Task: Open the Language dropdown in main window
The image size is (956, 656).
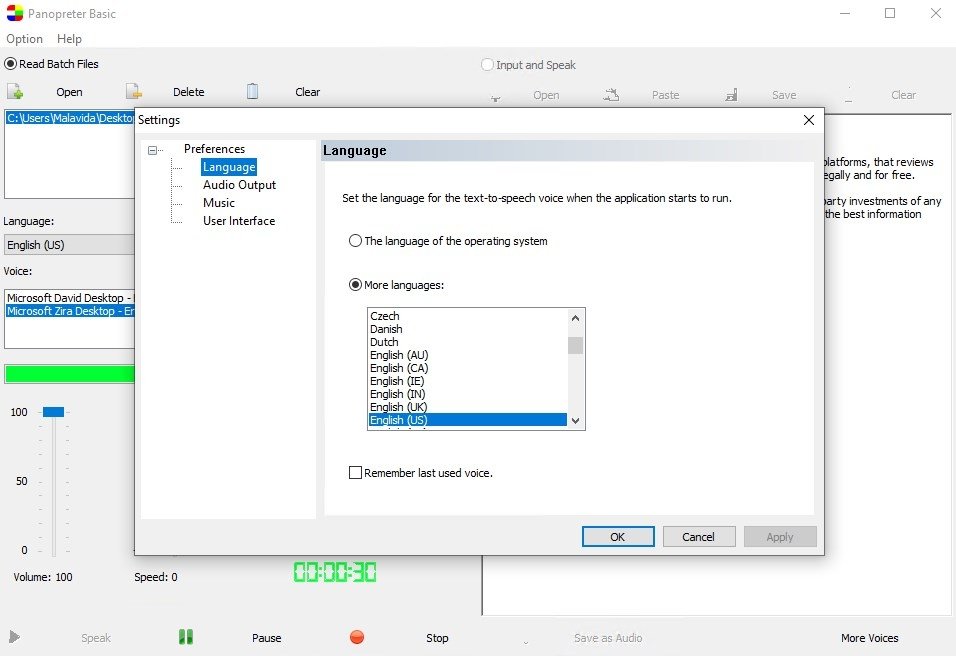Action: point(69,244)
